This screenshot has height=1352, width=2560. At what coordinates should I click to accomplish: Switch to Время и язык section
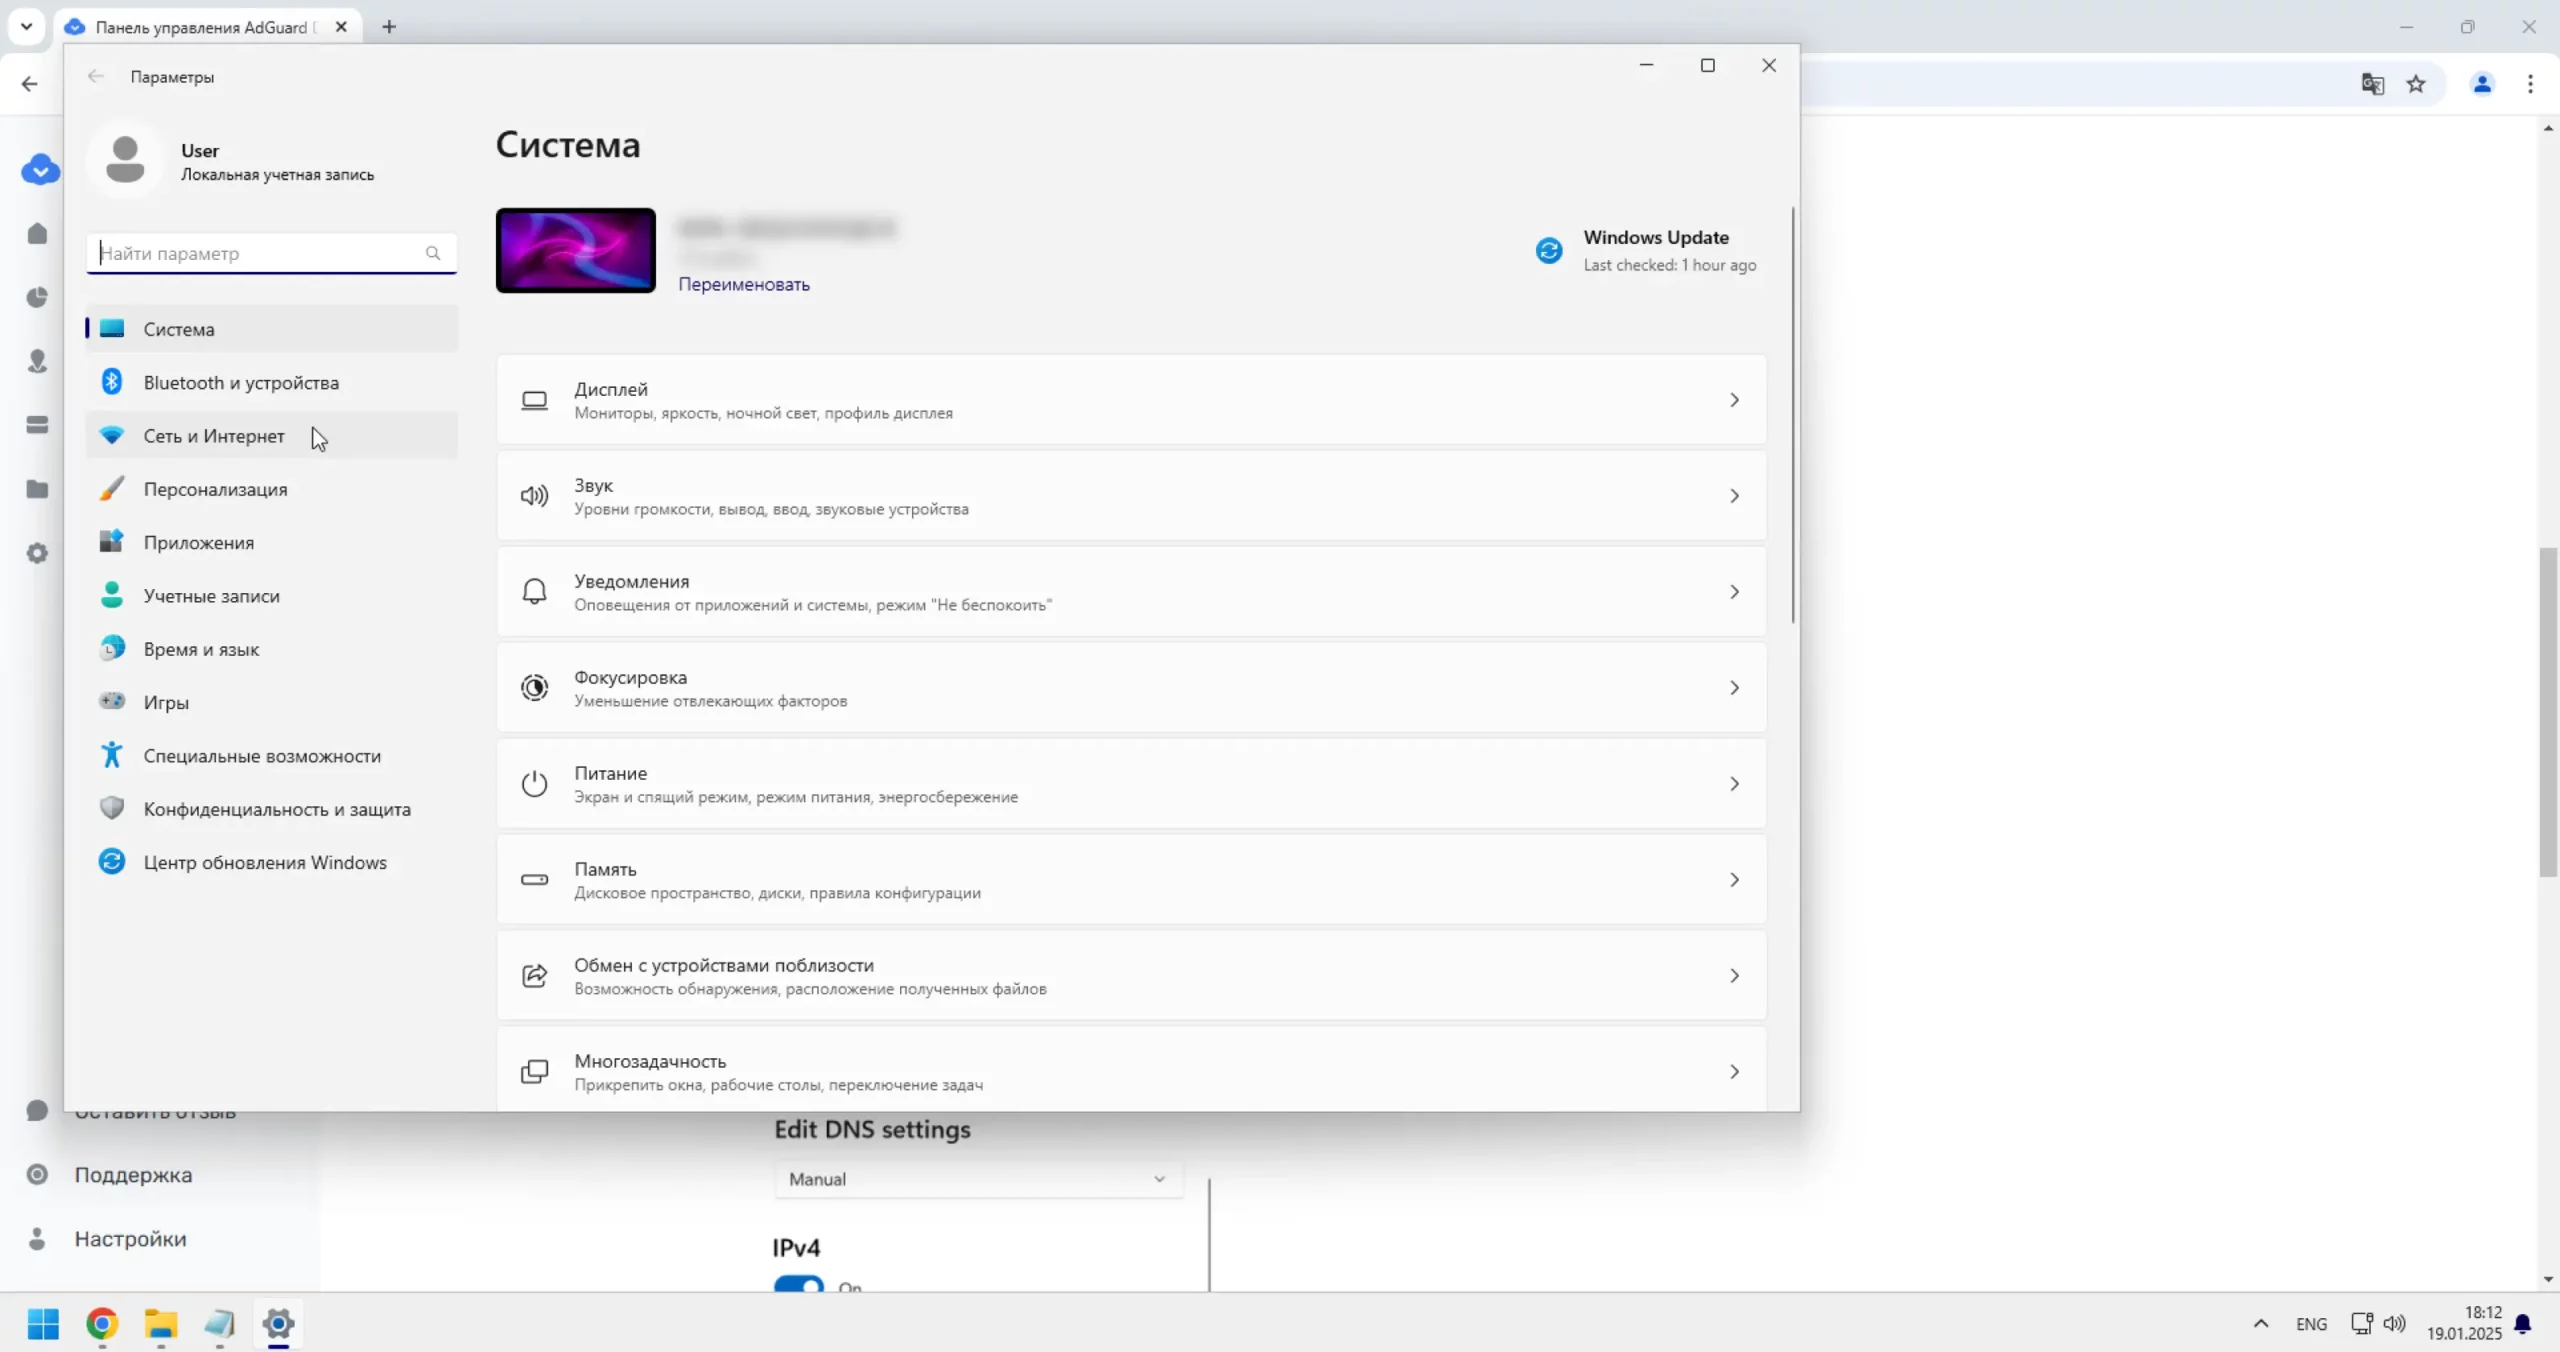coord(200,649)
